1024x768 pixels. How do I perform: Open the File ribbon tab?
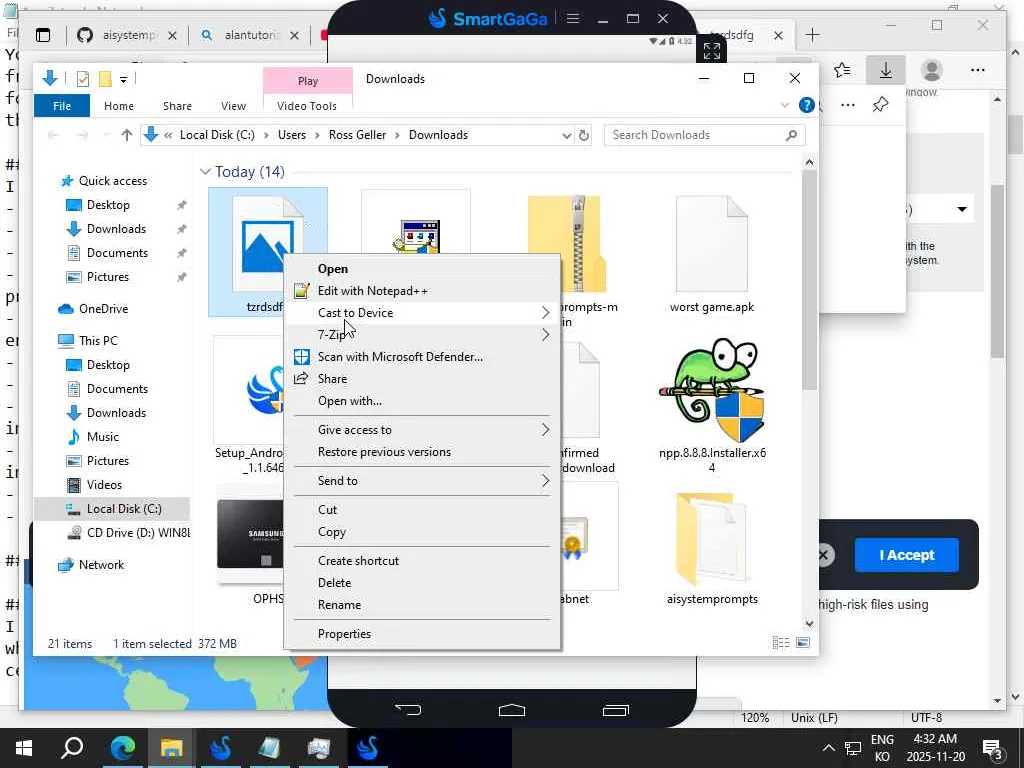click(x=62, y=106)
